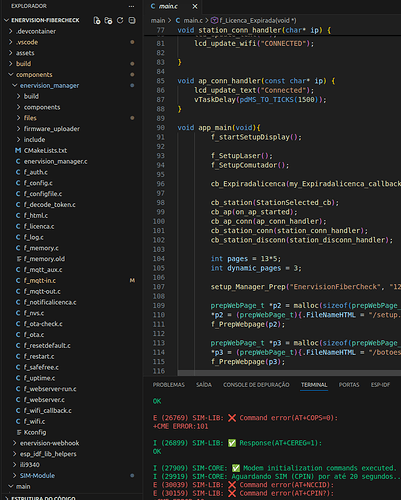Viewport: 401px width, 500px height.
Task: Collapse all folders in explorer
Action: tap(132, 20)
